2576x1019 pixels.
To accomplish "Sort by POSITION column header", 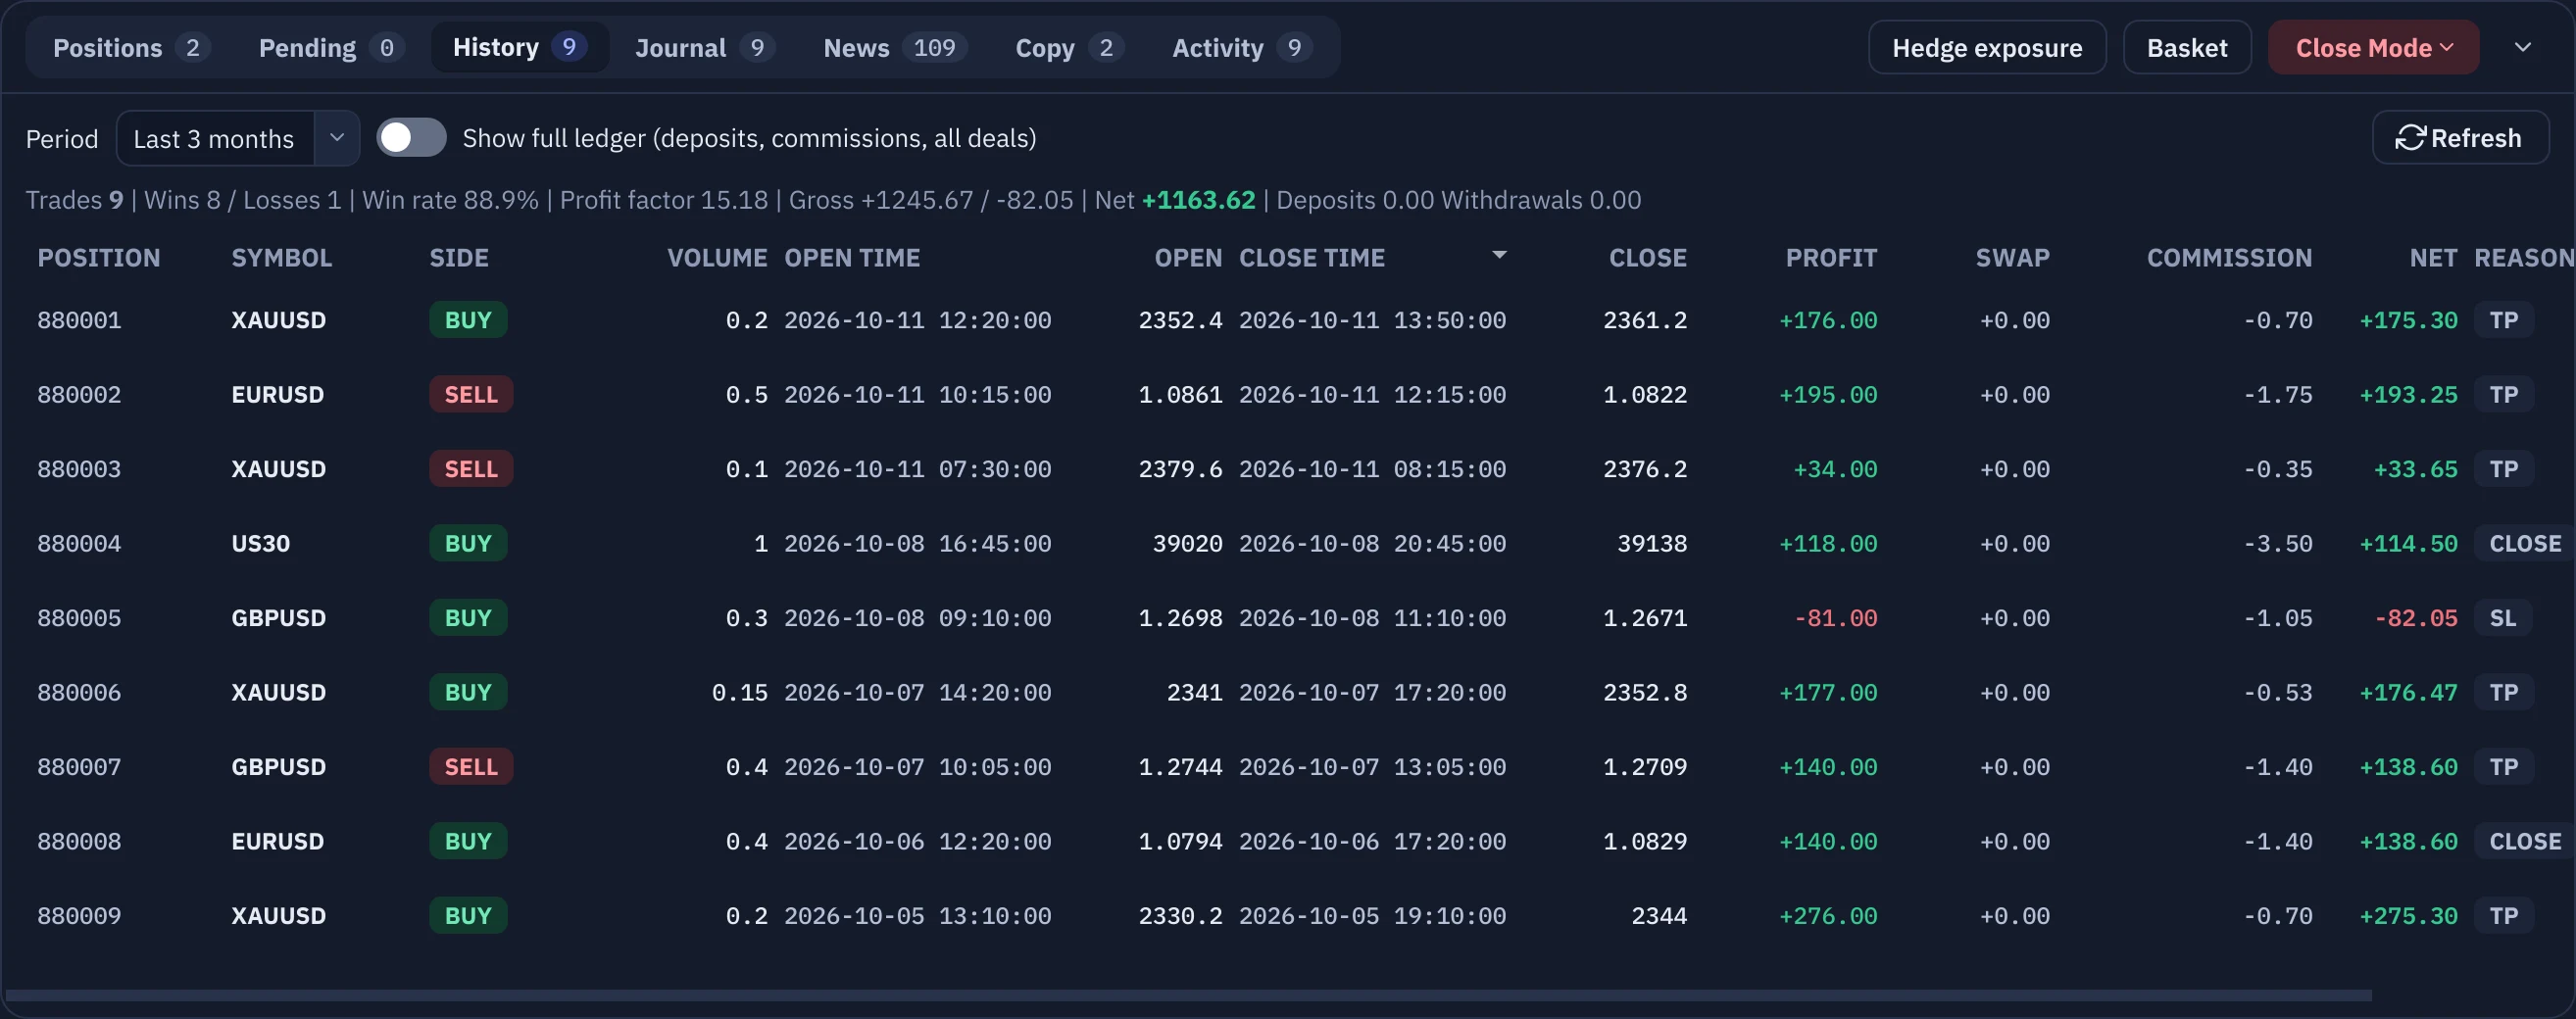I will pyautogui.click(x=99, y=258).
